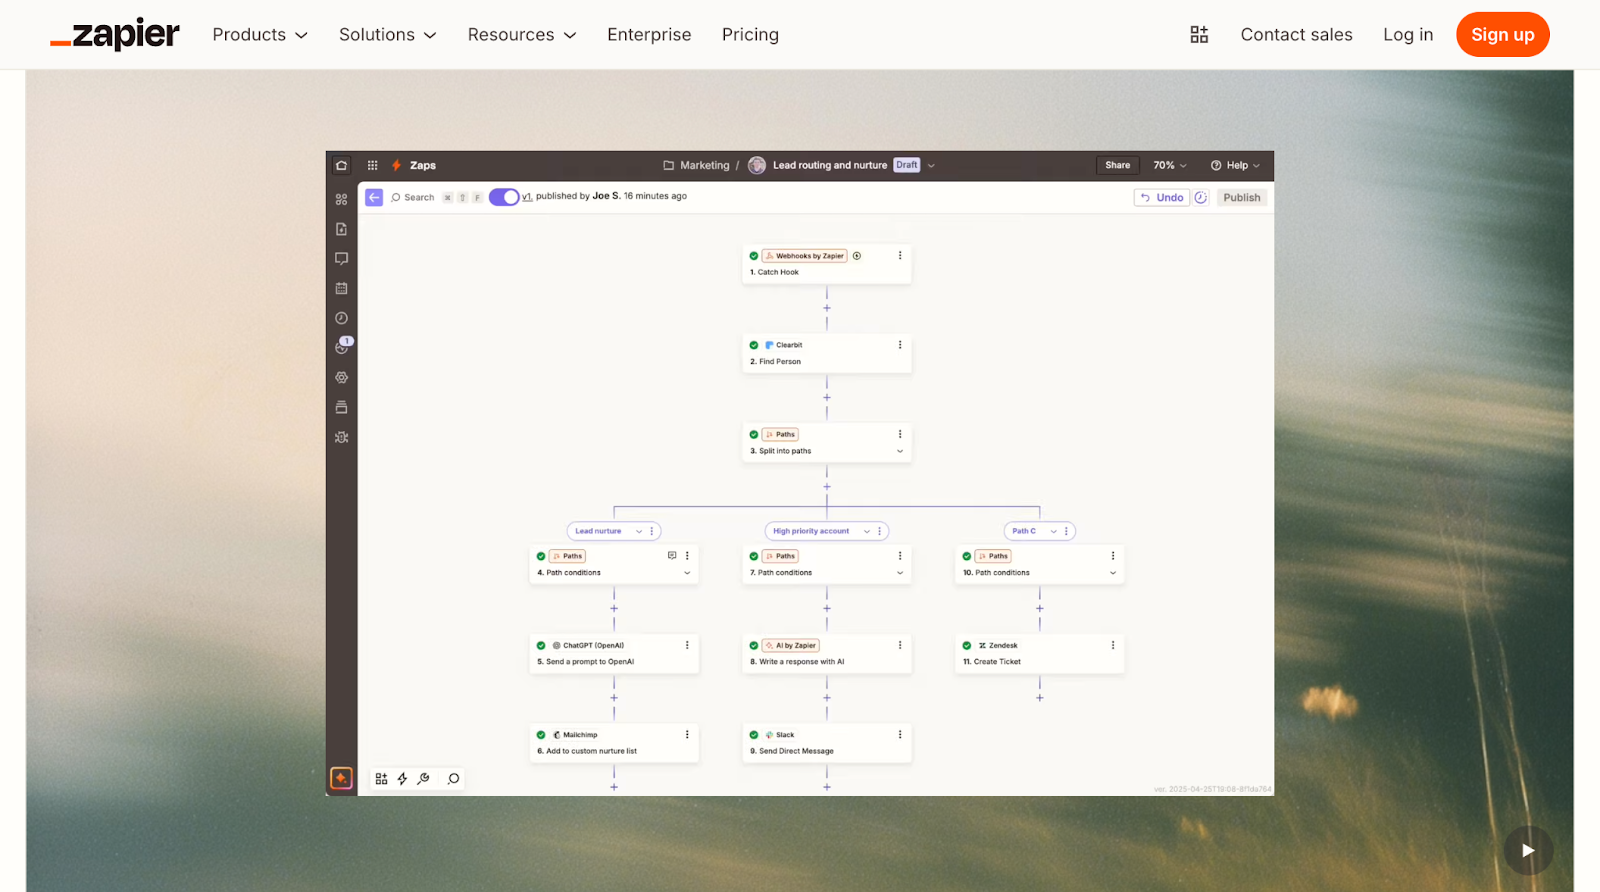Open the bug debug sidebar icon
The height and width of the screenshot is (892, 1600).
pyautogui.click(x=341, y=437)
